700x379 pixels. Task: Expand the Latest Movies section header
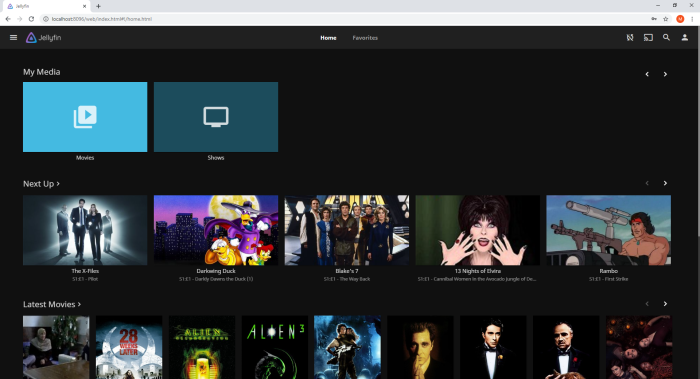(52, 304)
